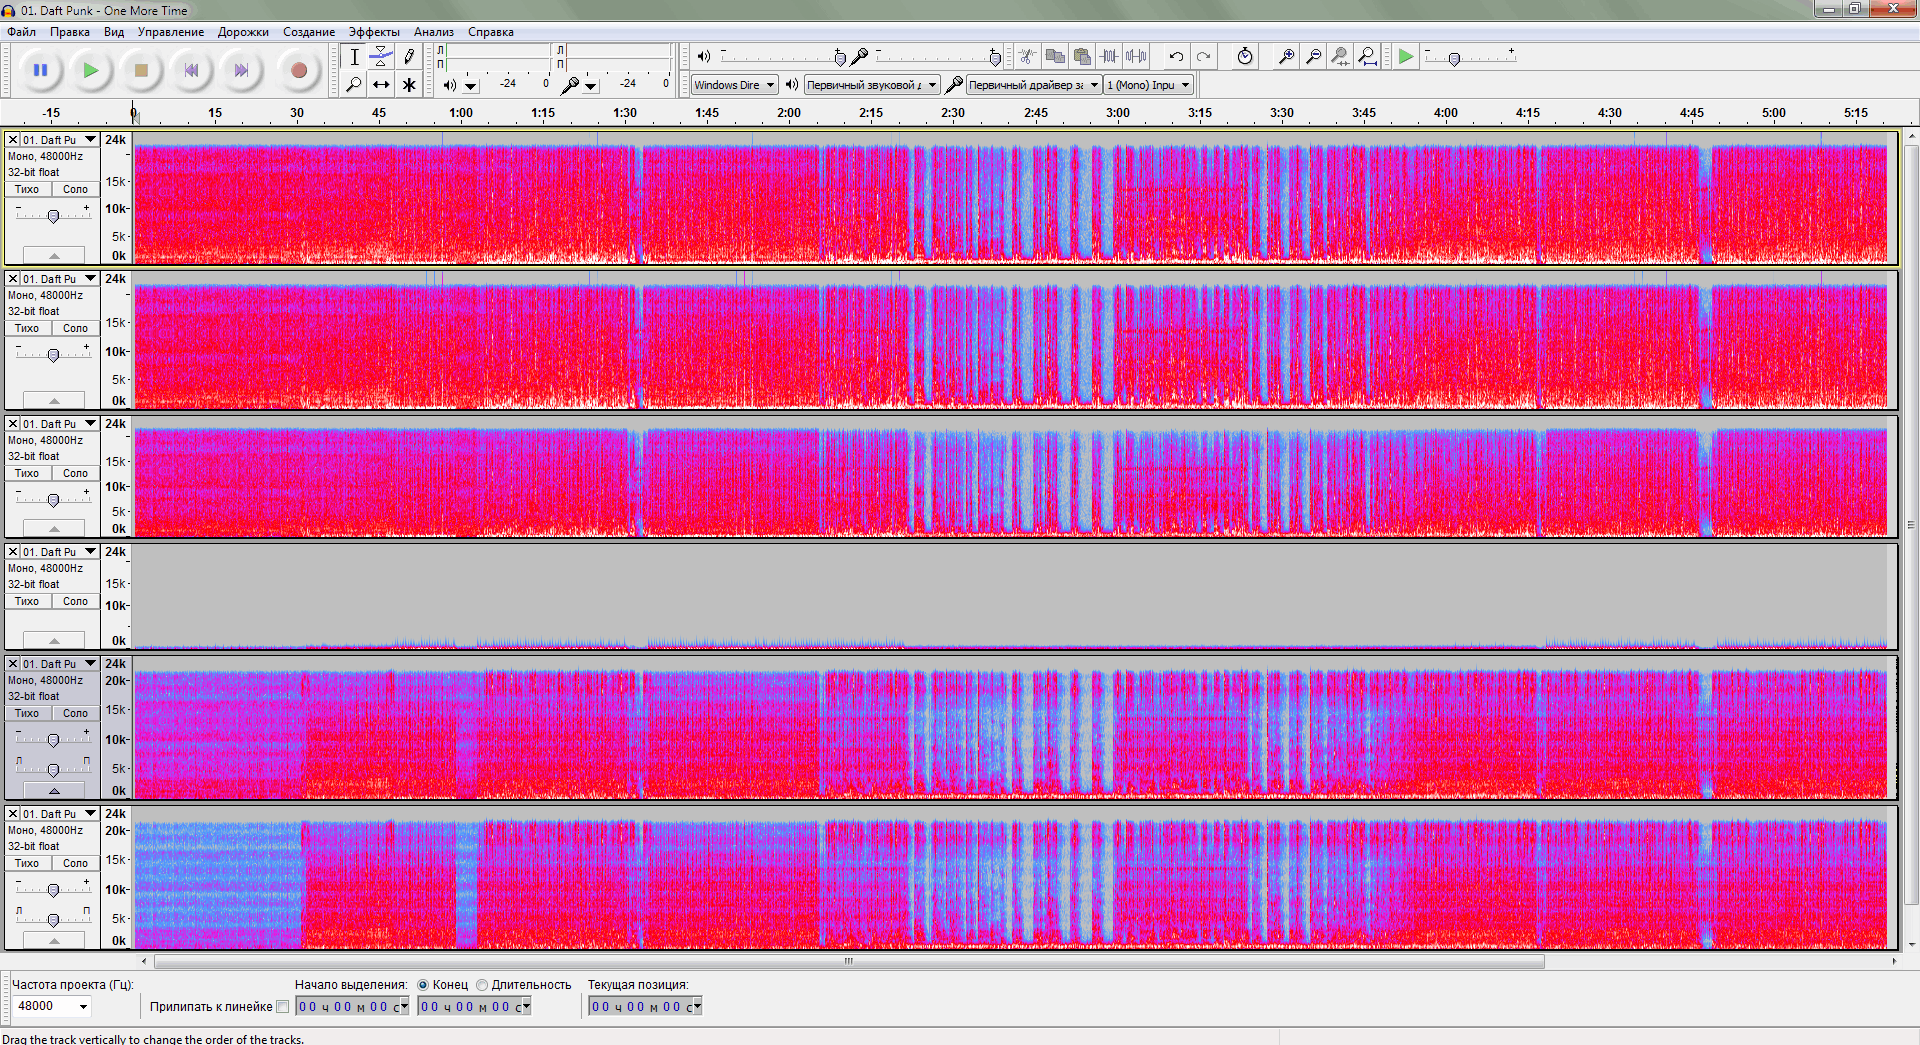
Task: Select the Multi-tool asterisk icon
Action: coord(409,85)
